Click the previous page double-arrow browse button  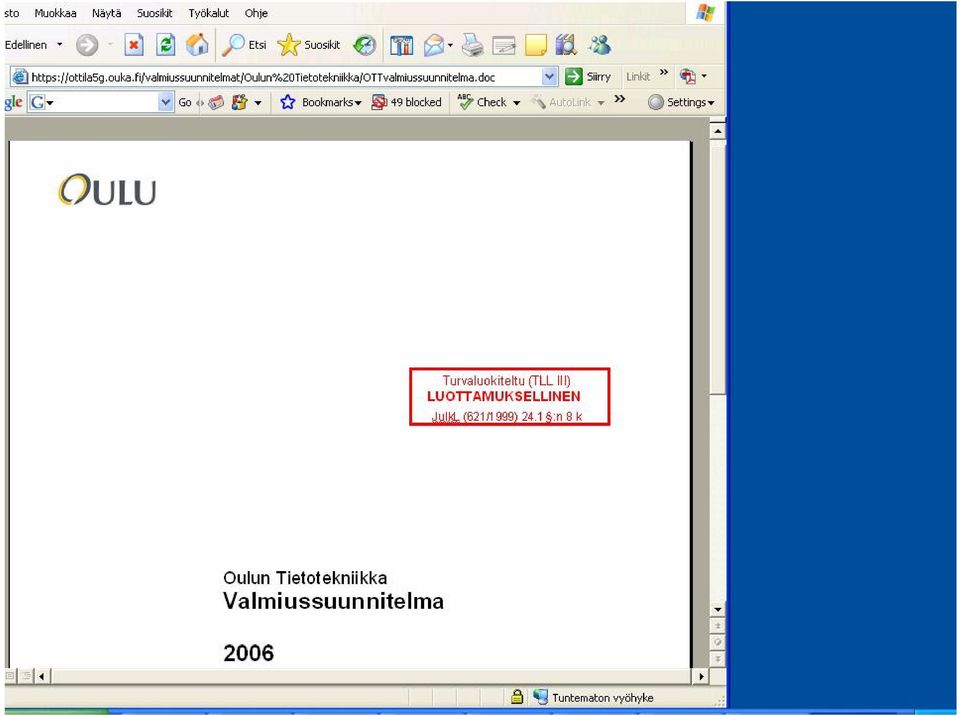tap(717, 625)
